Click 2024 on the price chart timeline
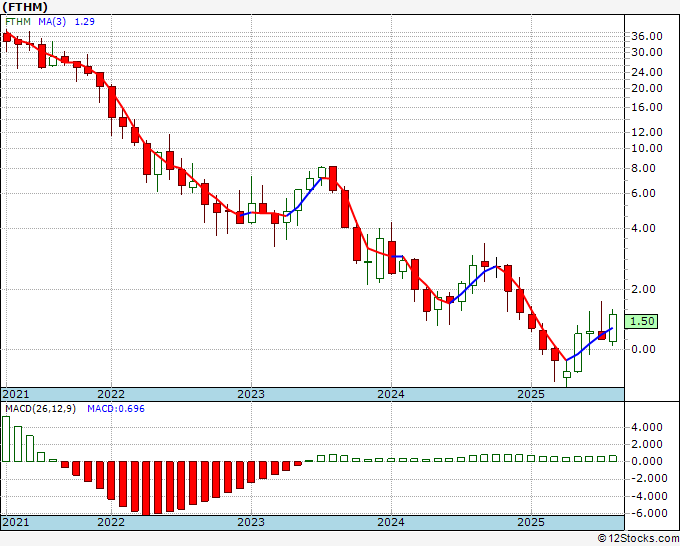The image size is (680, 546). click(391, 394)
